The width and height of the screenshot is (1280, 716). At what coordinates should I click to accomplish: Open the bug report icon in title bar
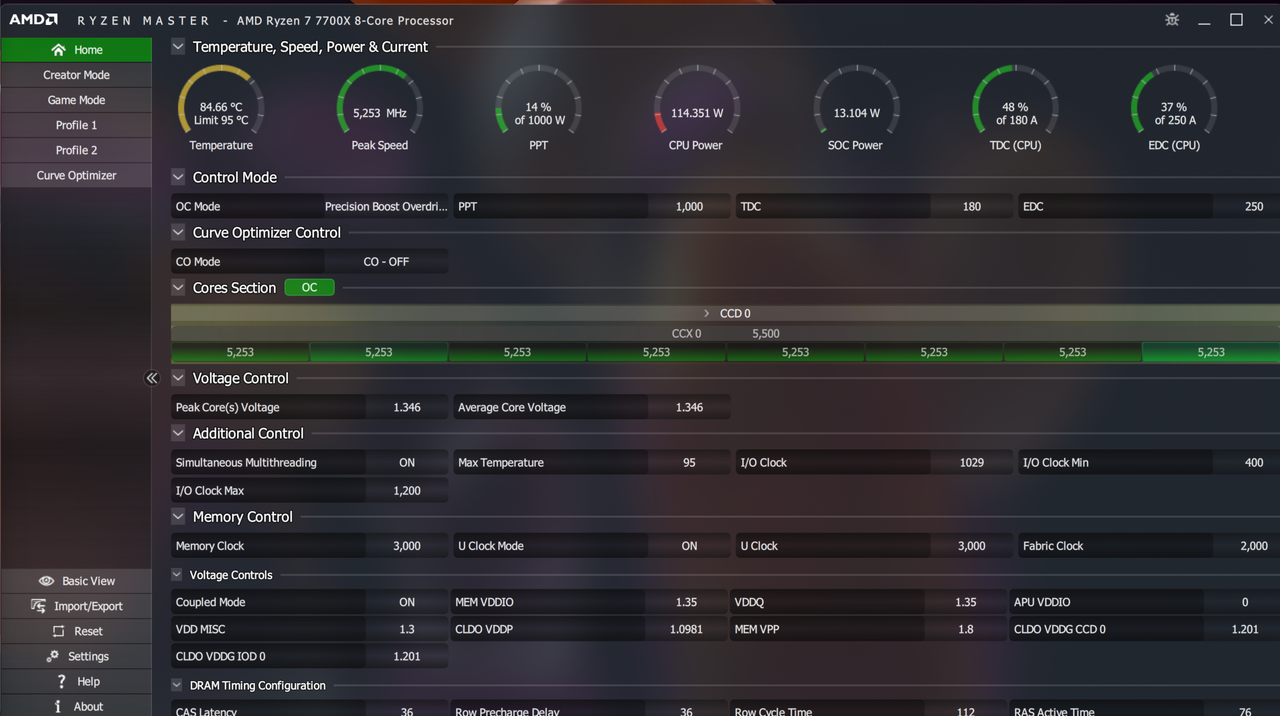pyautogui.click(x=1172, y=20)
